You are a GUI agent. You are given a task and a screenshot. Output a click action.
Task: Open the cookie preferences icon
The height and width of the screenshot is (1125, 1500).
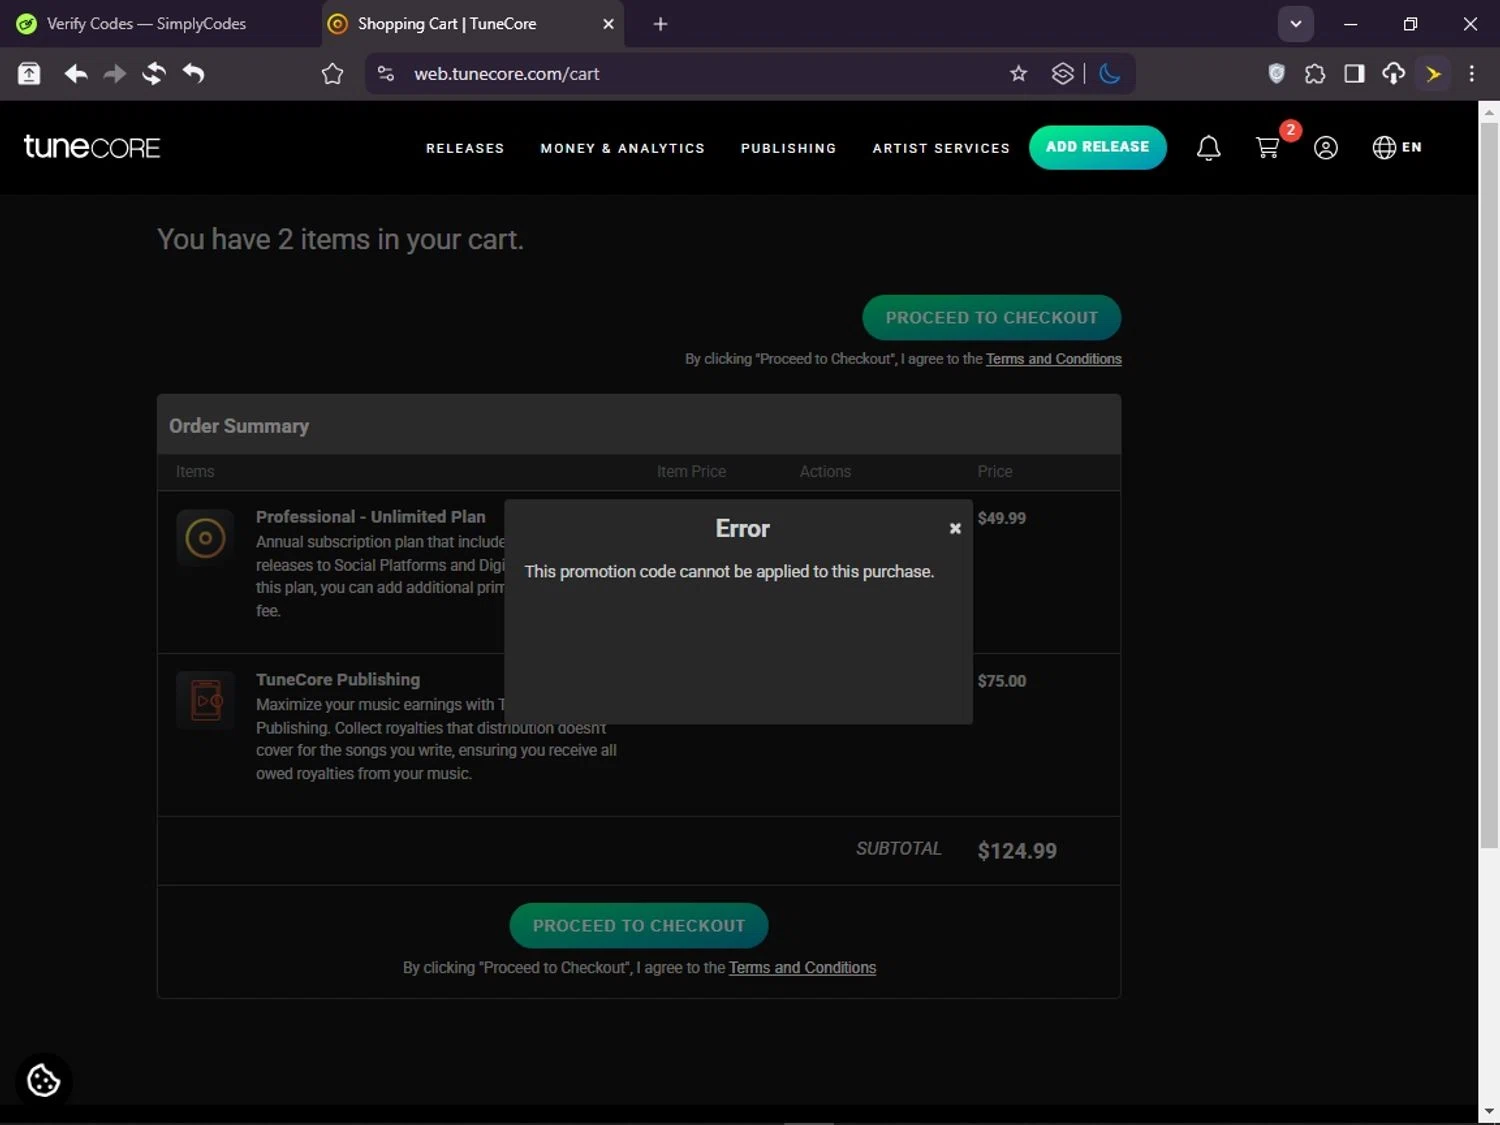coord(43,1080)
